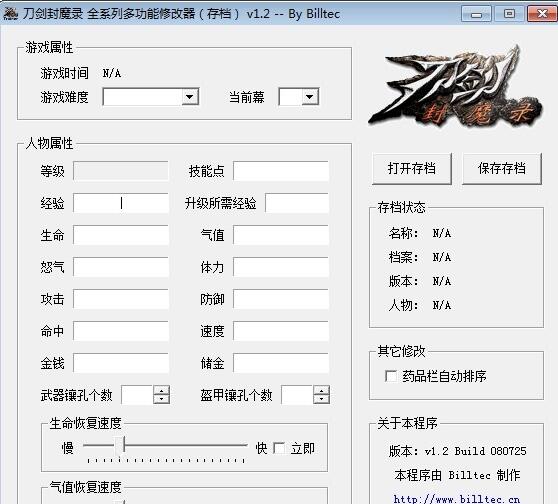The width and height of the screenshot is (558, 504).
Task: Click the 金钱 input field
Action: click(121, 363)
